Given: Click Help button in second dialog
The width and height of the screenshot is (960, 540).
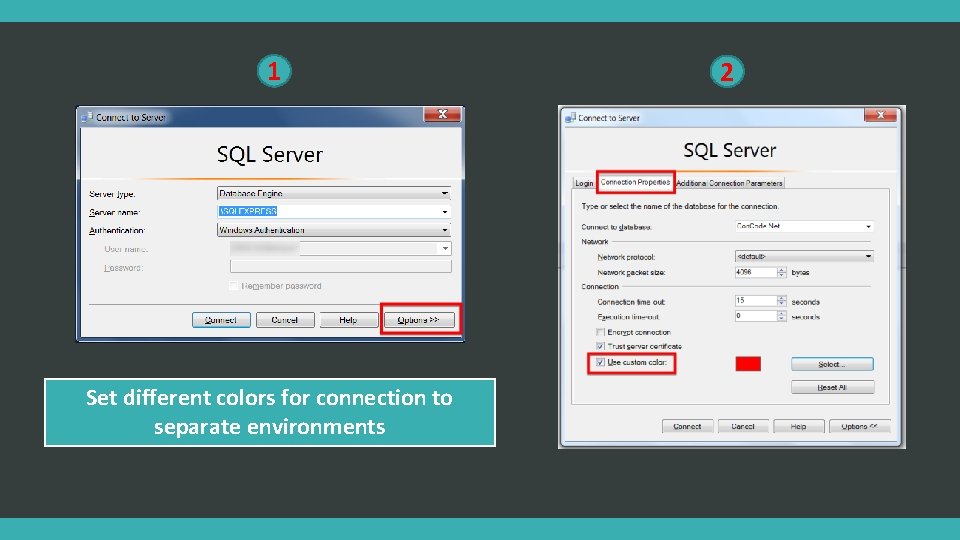Looking at the screenshot, I should (799, 426).
